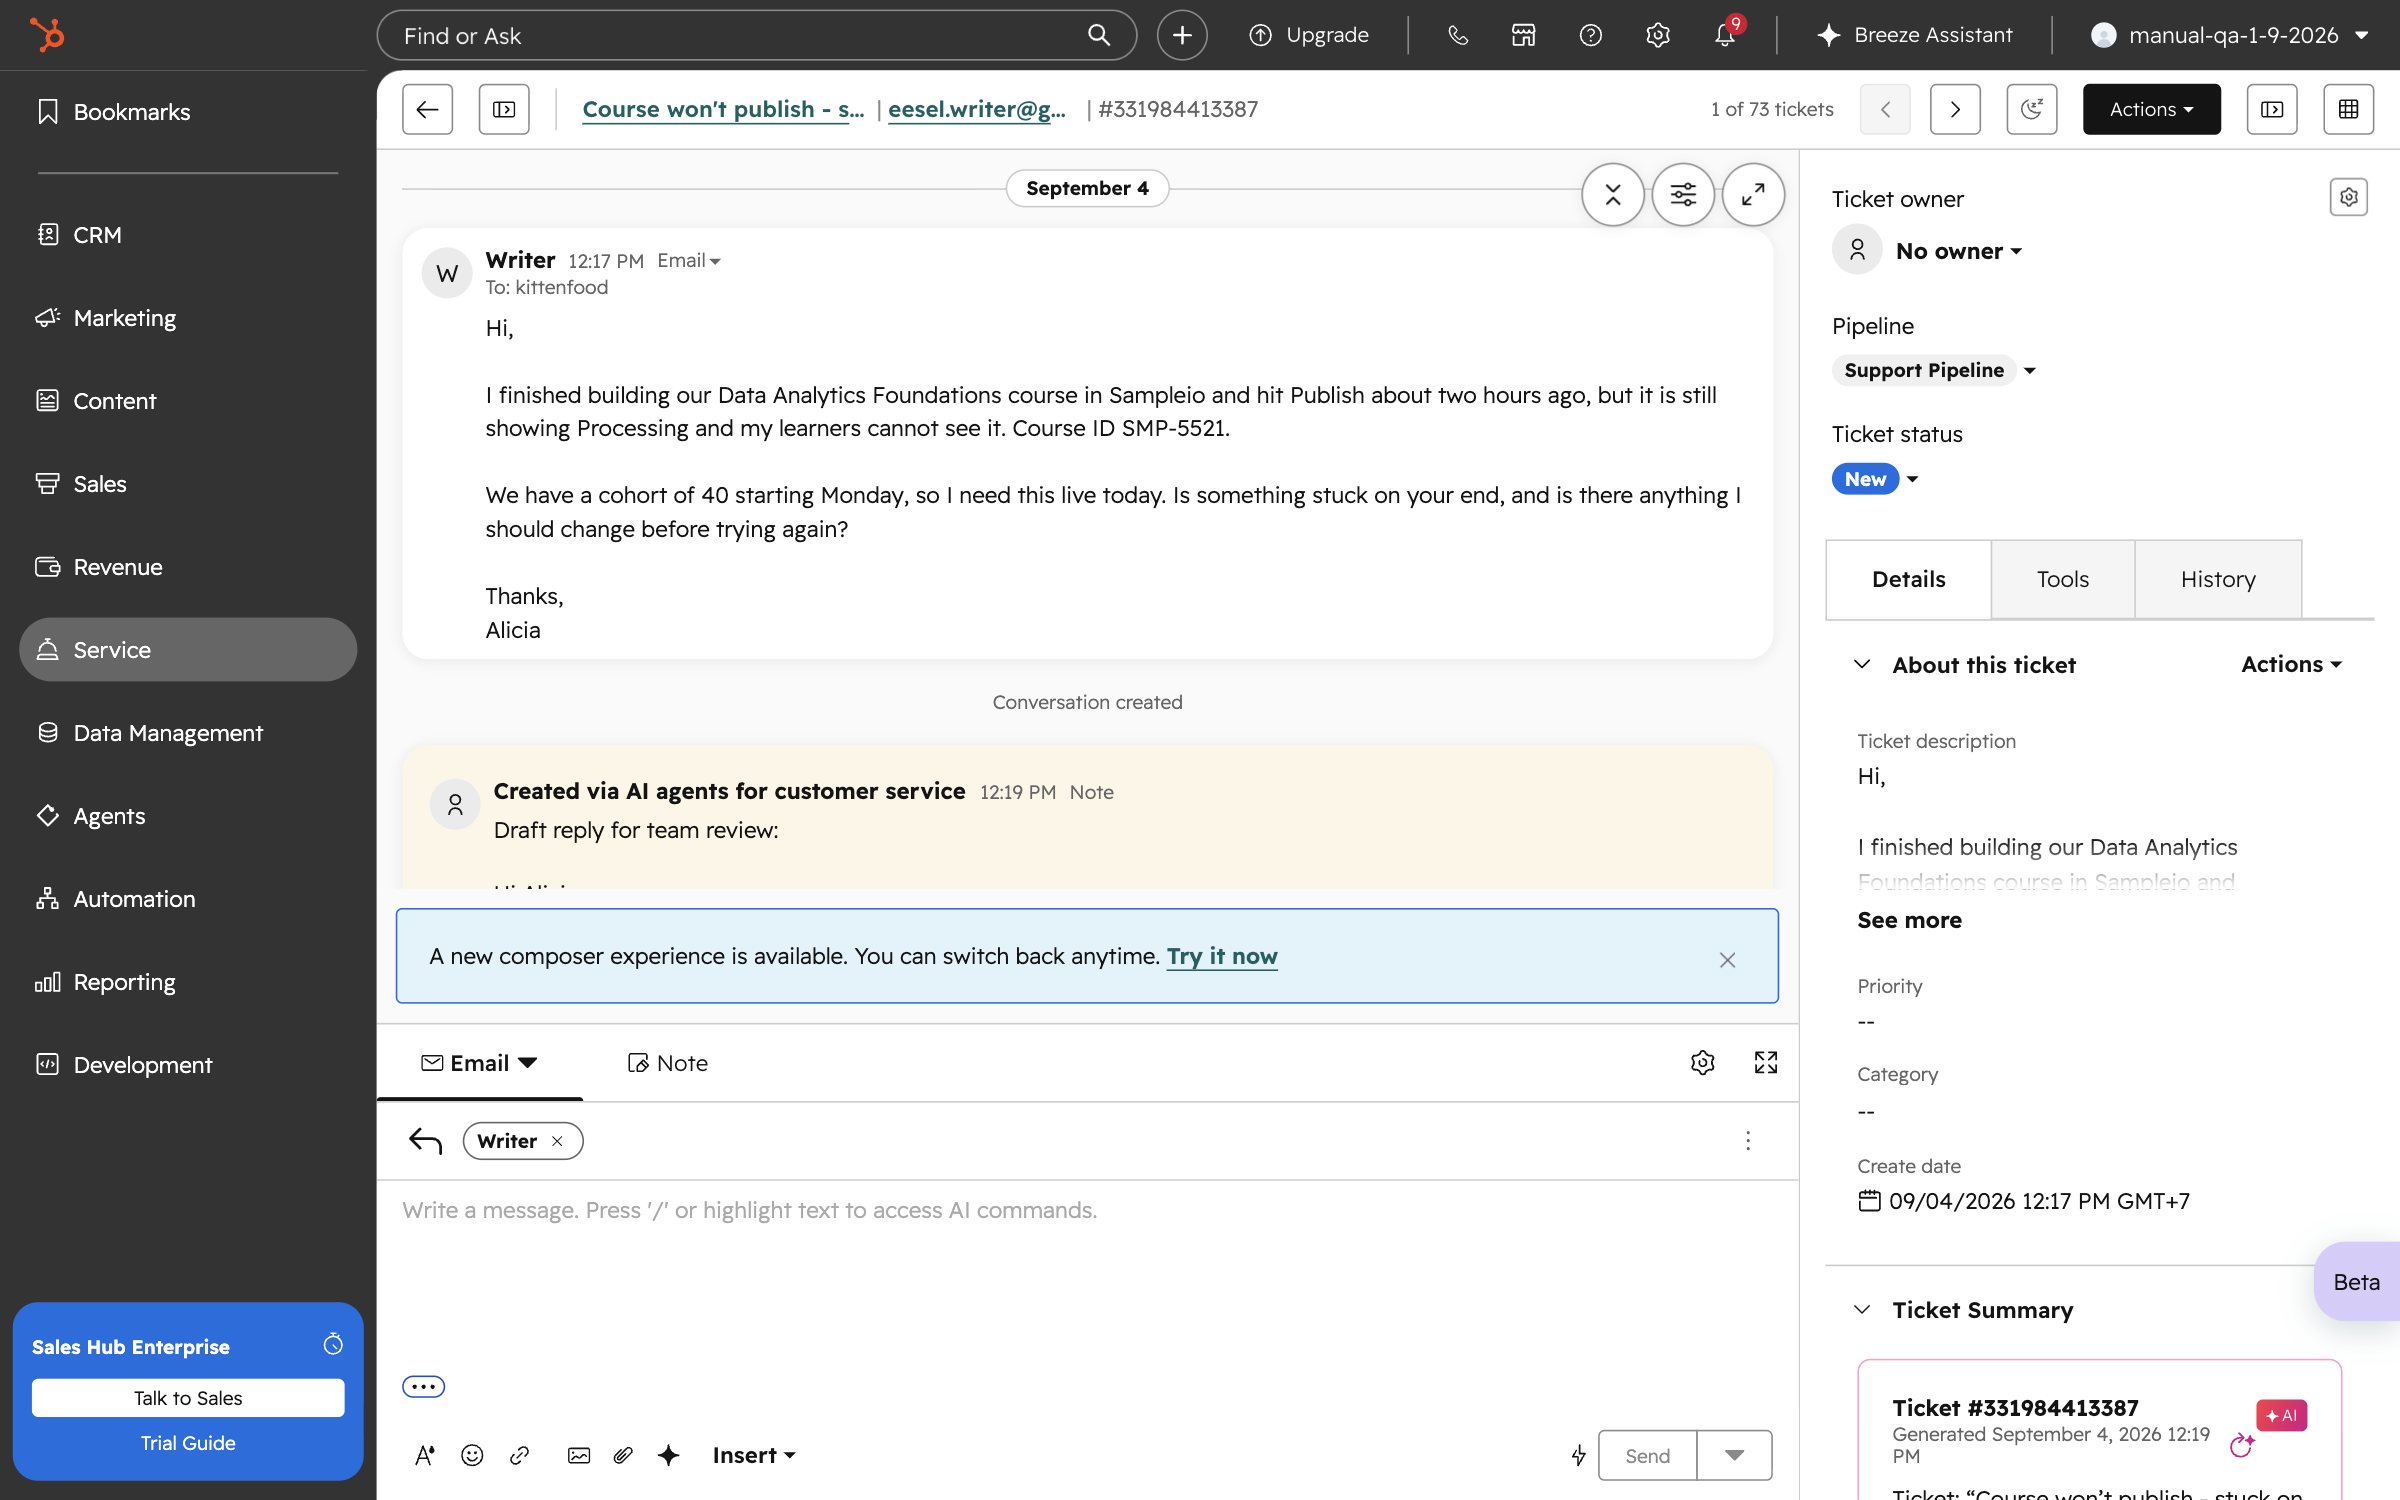
Task: Expand the composer to full screen
Action: [1766, 1062]
